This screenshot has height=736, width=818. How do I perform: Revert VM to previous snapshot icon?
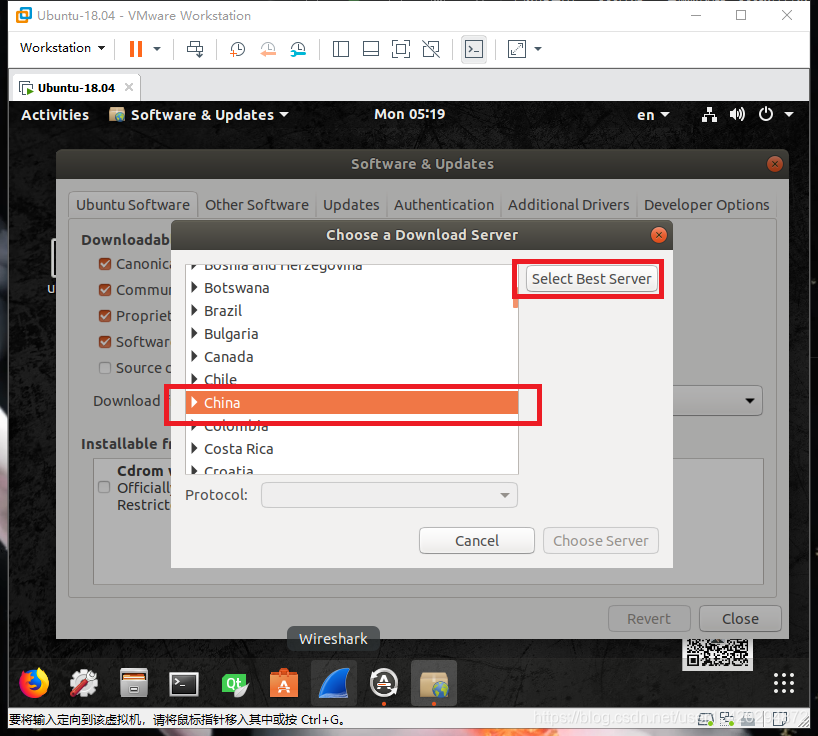268,49
